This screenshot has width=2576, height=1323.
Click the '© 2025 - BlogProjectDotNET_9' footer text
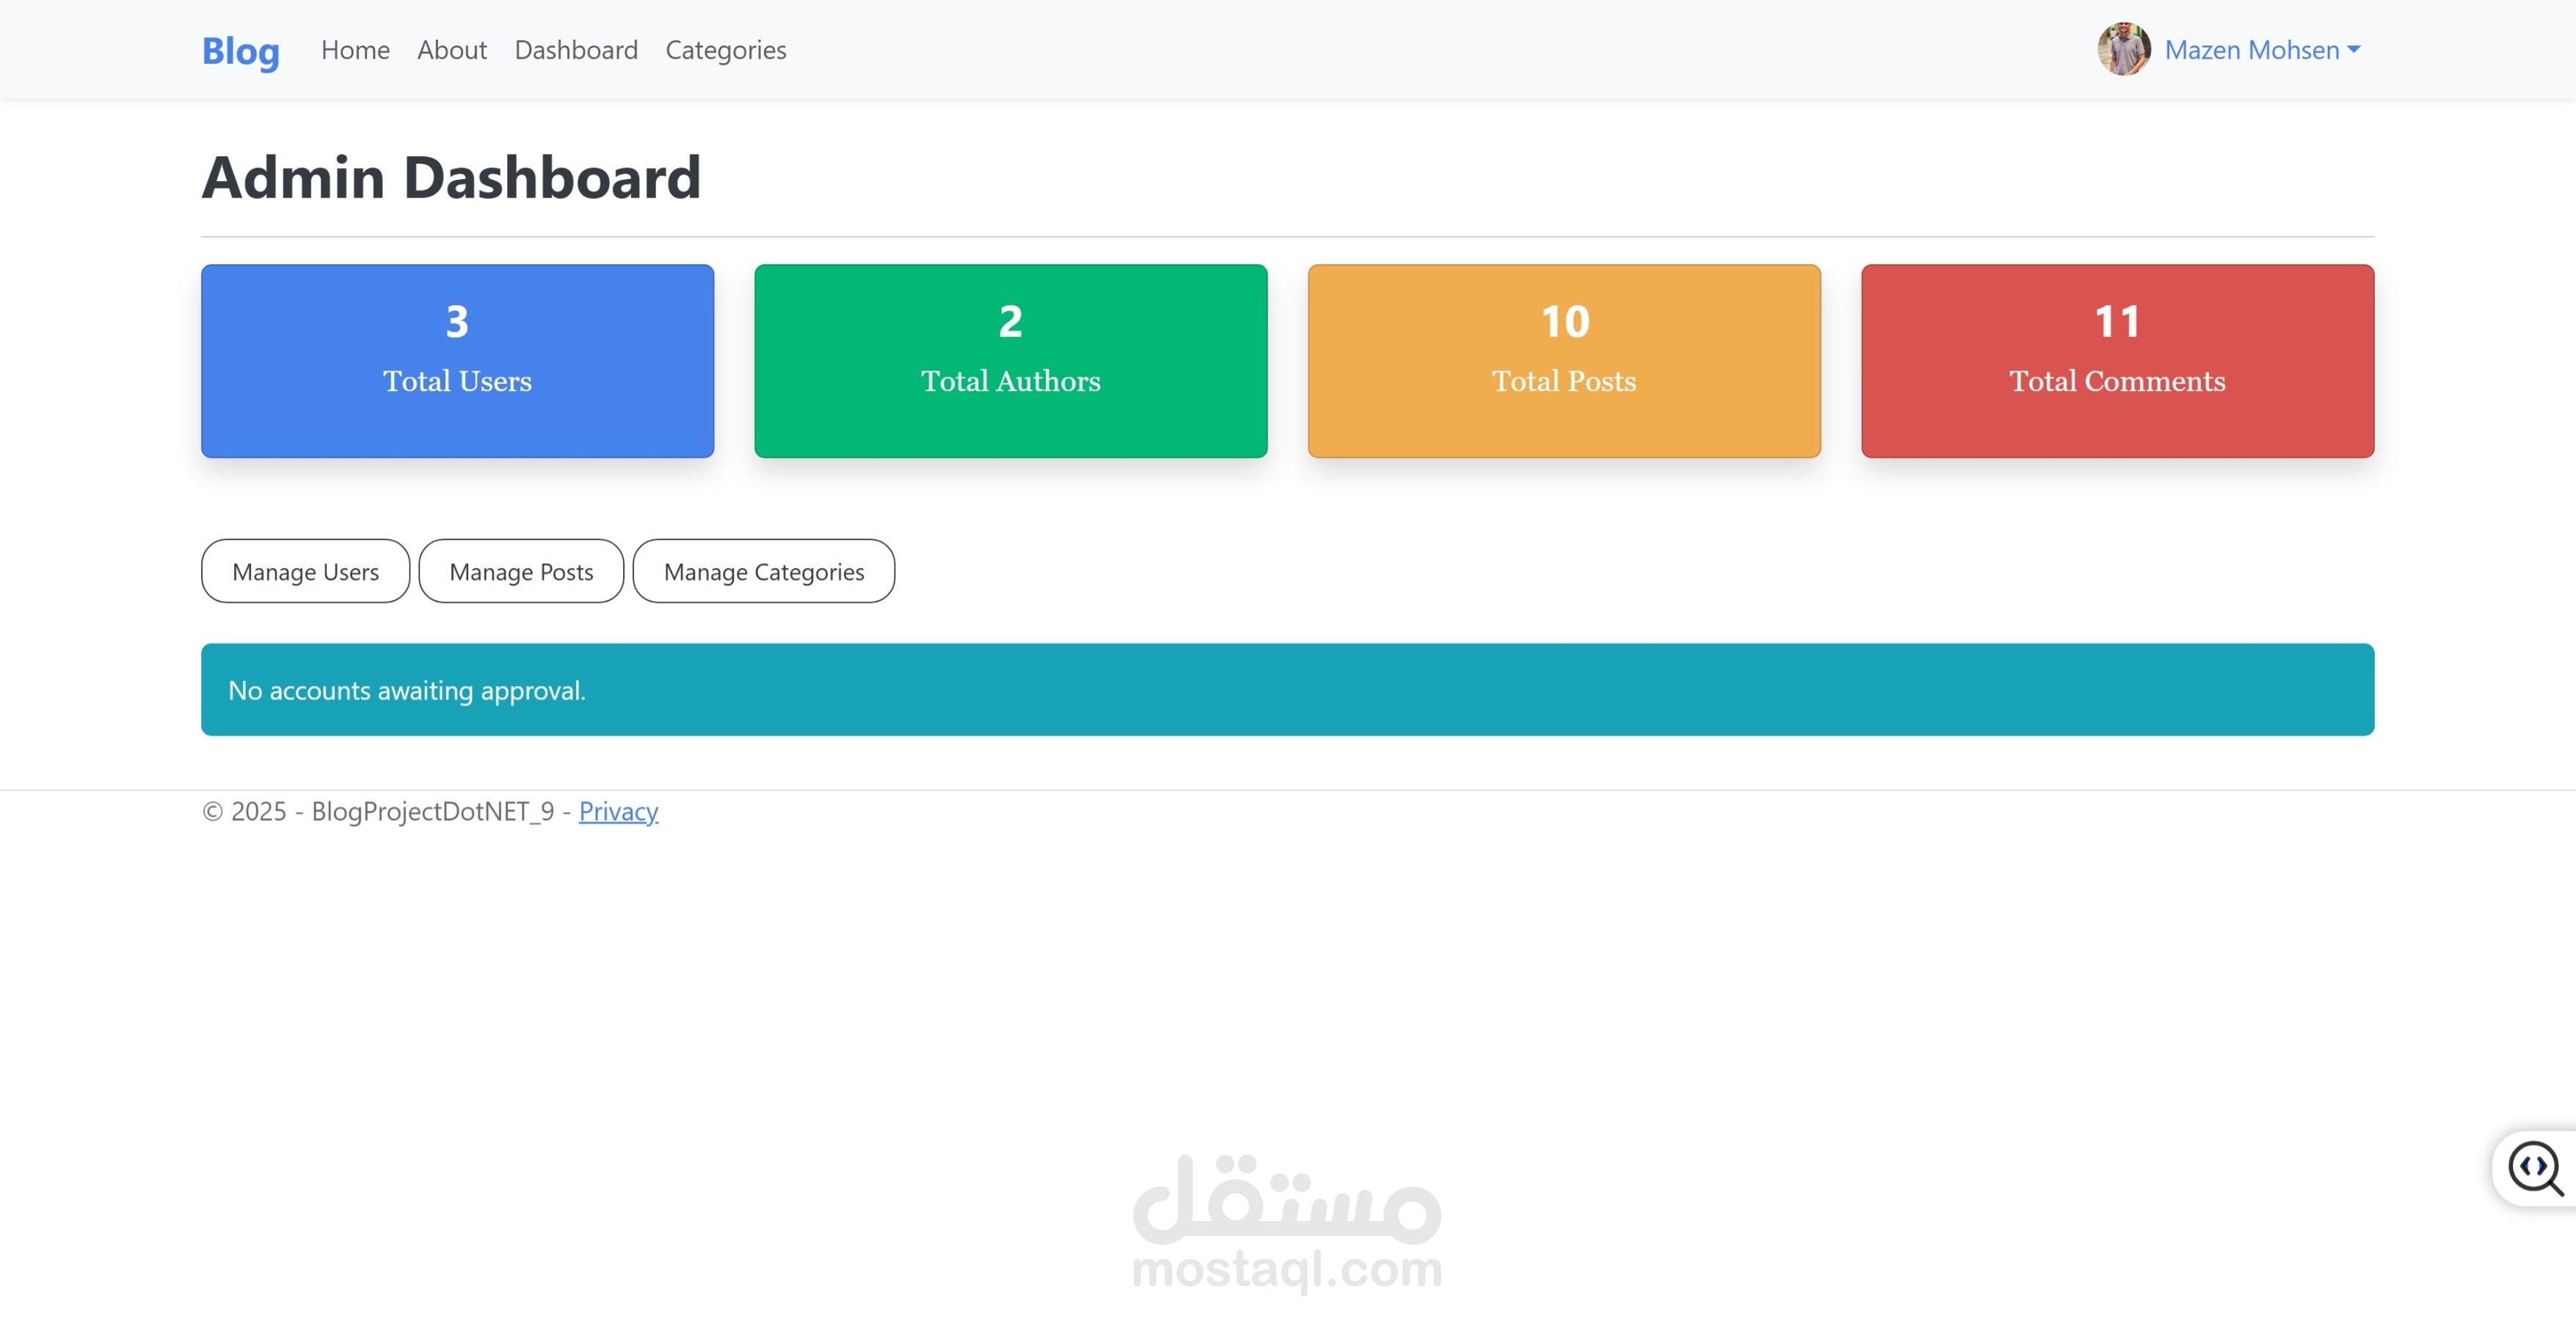378,811
